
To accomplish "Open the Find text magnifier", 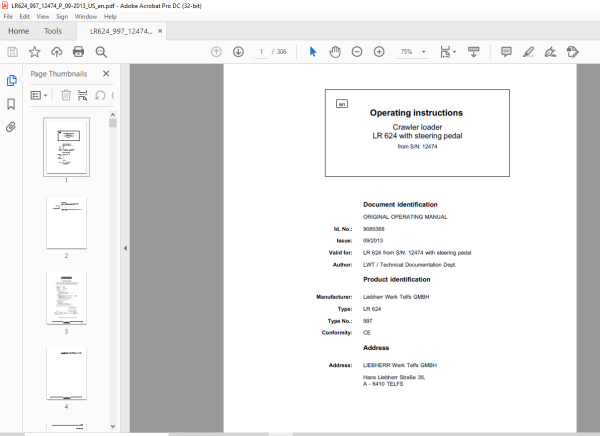I will click(101, 52).
